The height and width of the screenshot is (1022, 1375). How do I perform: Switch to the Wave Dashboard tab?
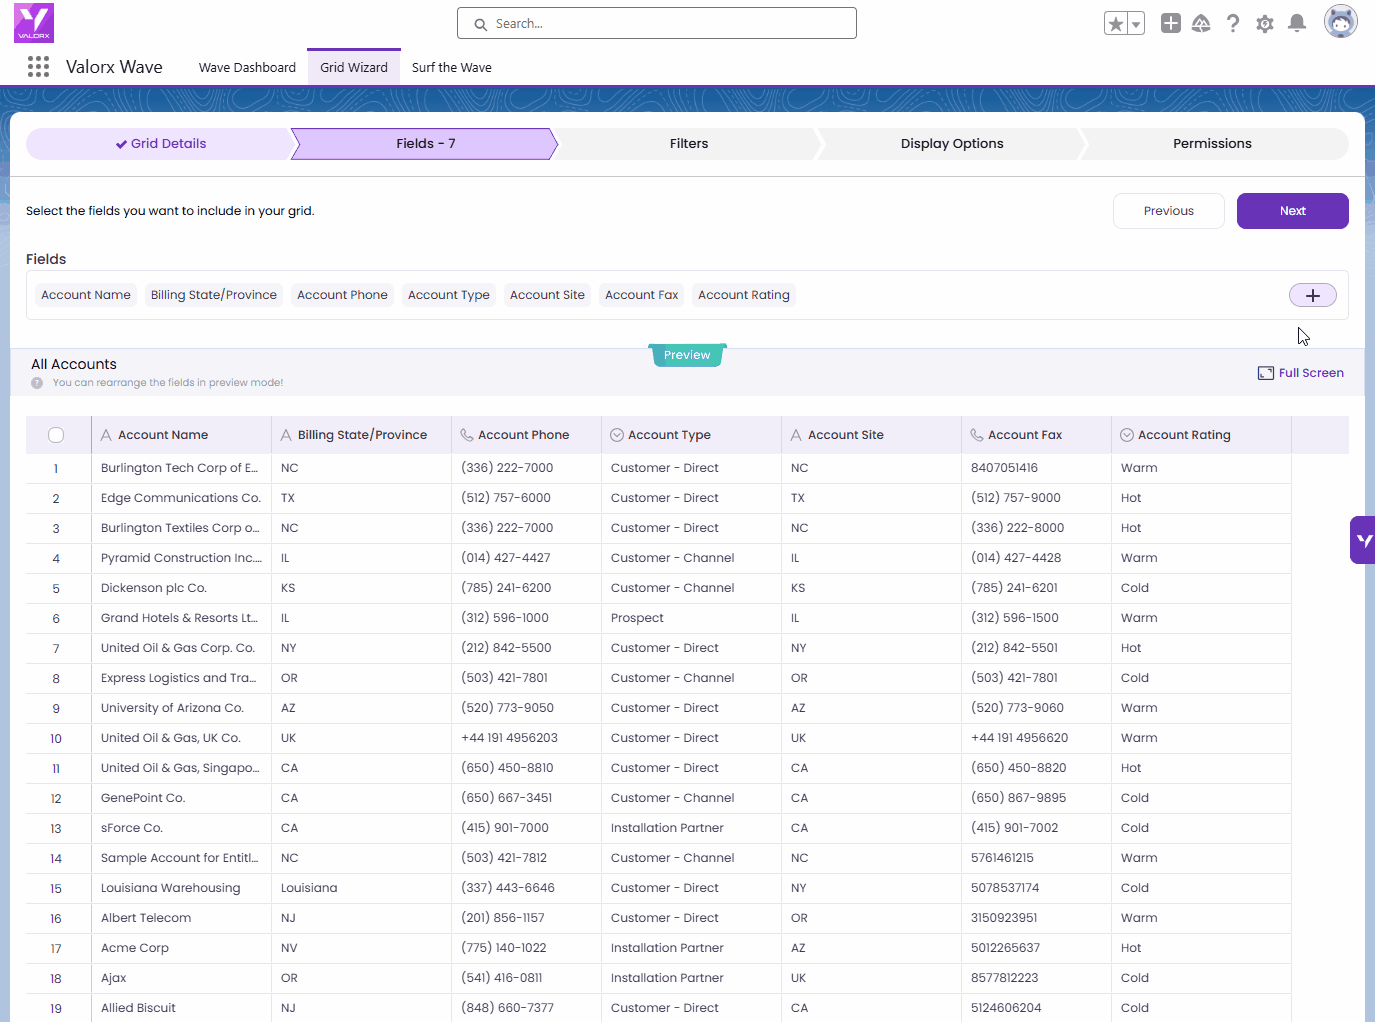tap(247, 68)
